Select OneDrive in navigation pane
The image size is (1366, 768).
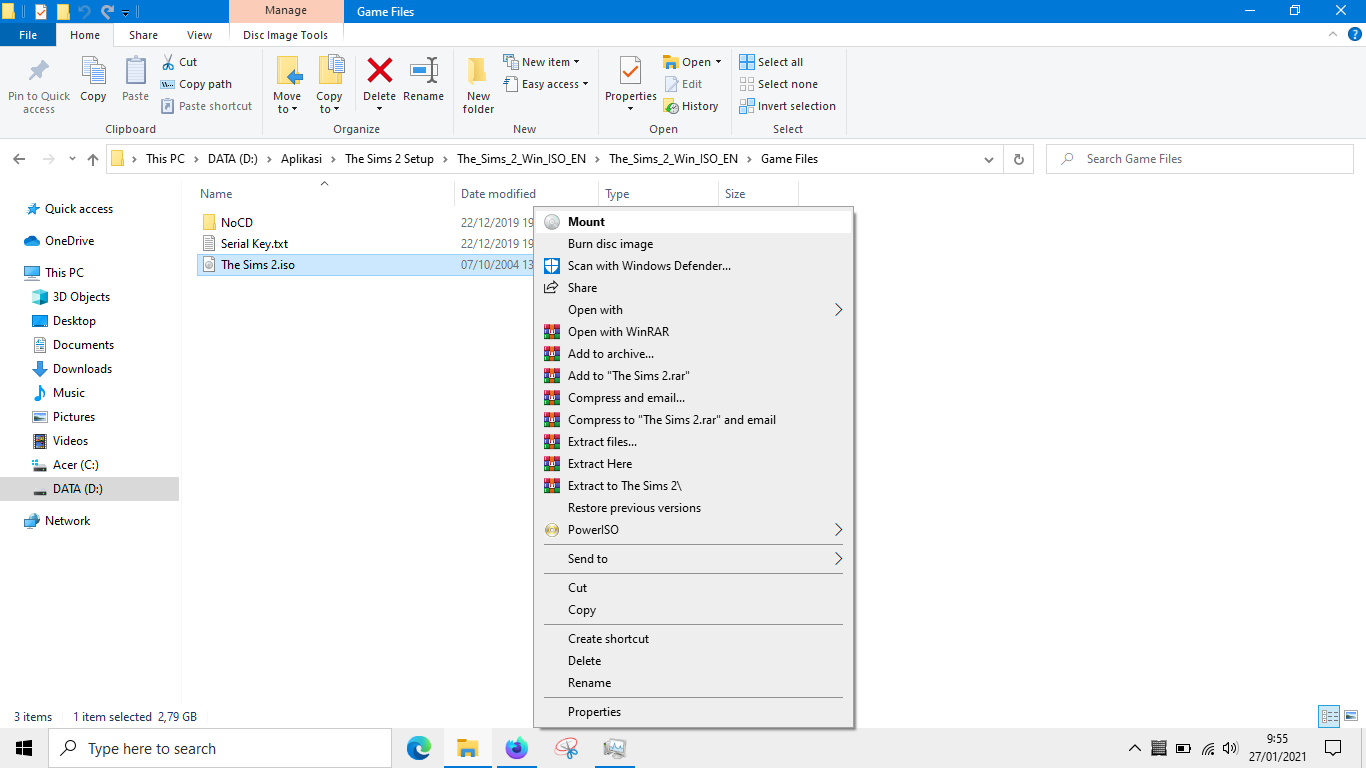[69, 241]
